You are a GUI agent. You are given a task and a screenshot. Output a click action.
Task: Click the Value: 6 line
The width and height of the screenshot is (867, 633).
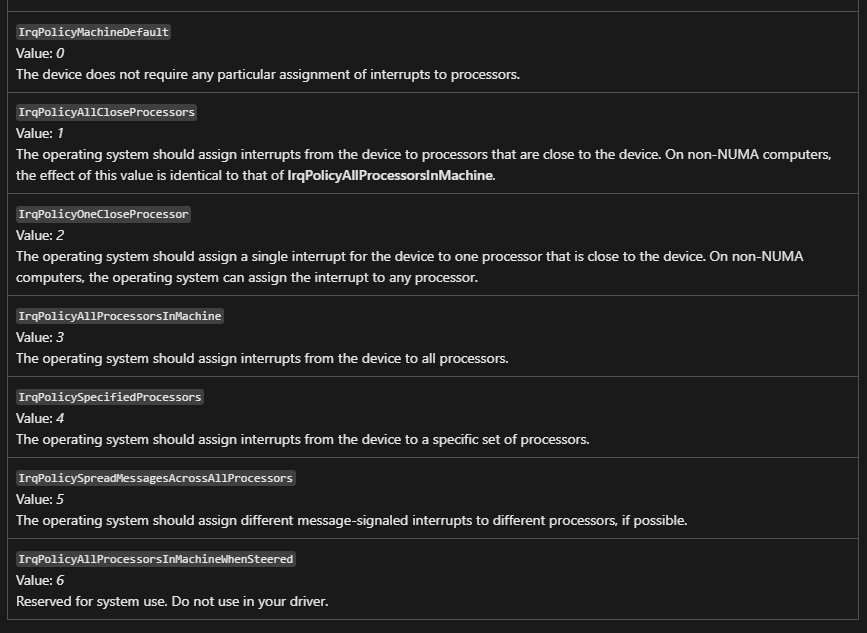[x=40, y=580]
